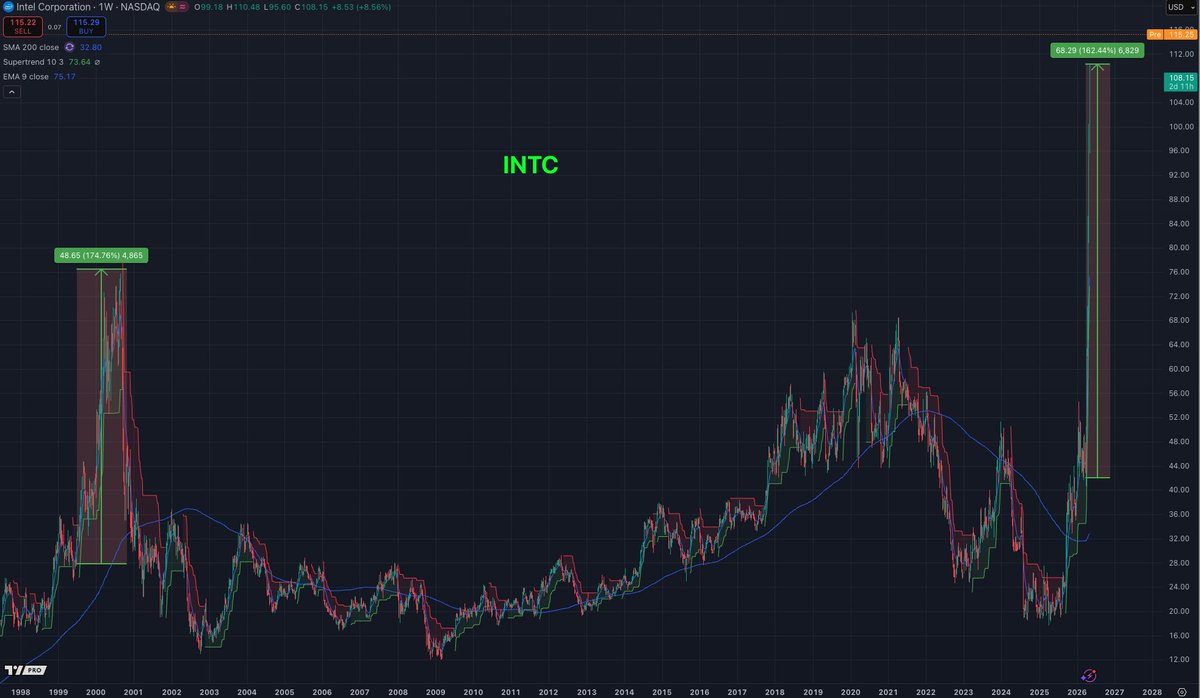Open chart time axis settings gear
Image resolution: width=1200 pixels, height=698 pixels.
click(1183, 691)
